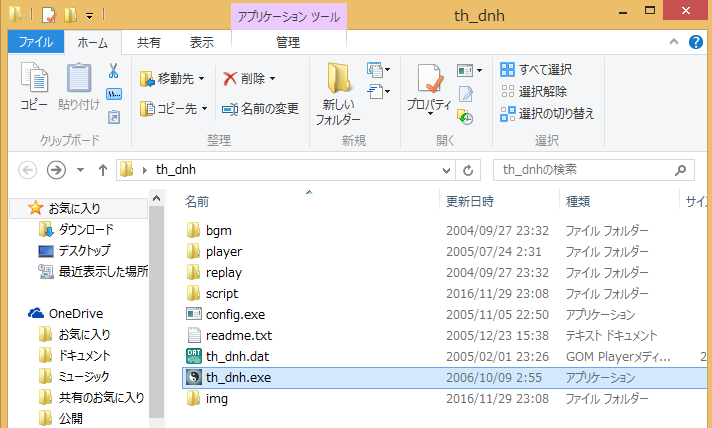Open the File (ファイル) tab
This screenshot has height=428, width=712.
36,42
